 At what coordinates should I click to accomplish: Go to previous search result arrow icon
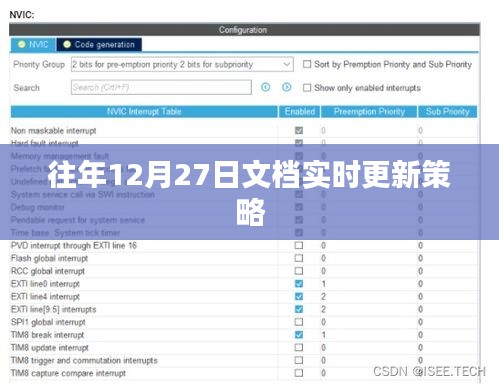265,87
